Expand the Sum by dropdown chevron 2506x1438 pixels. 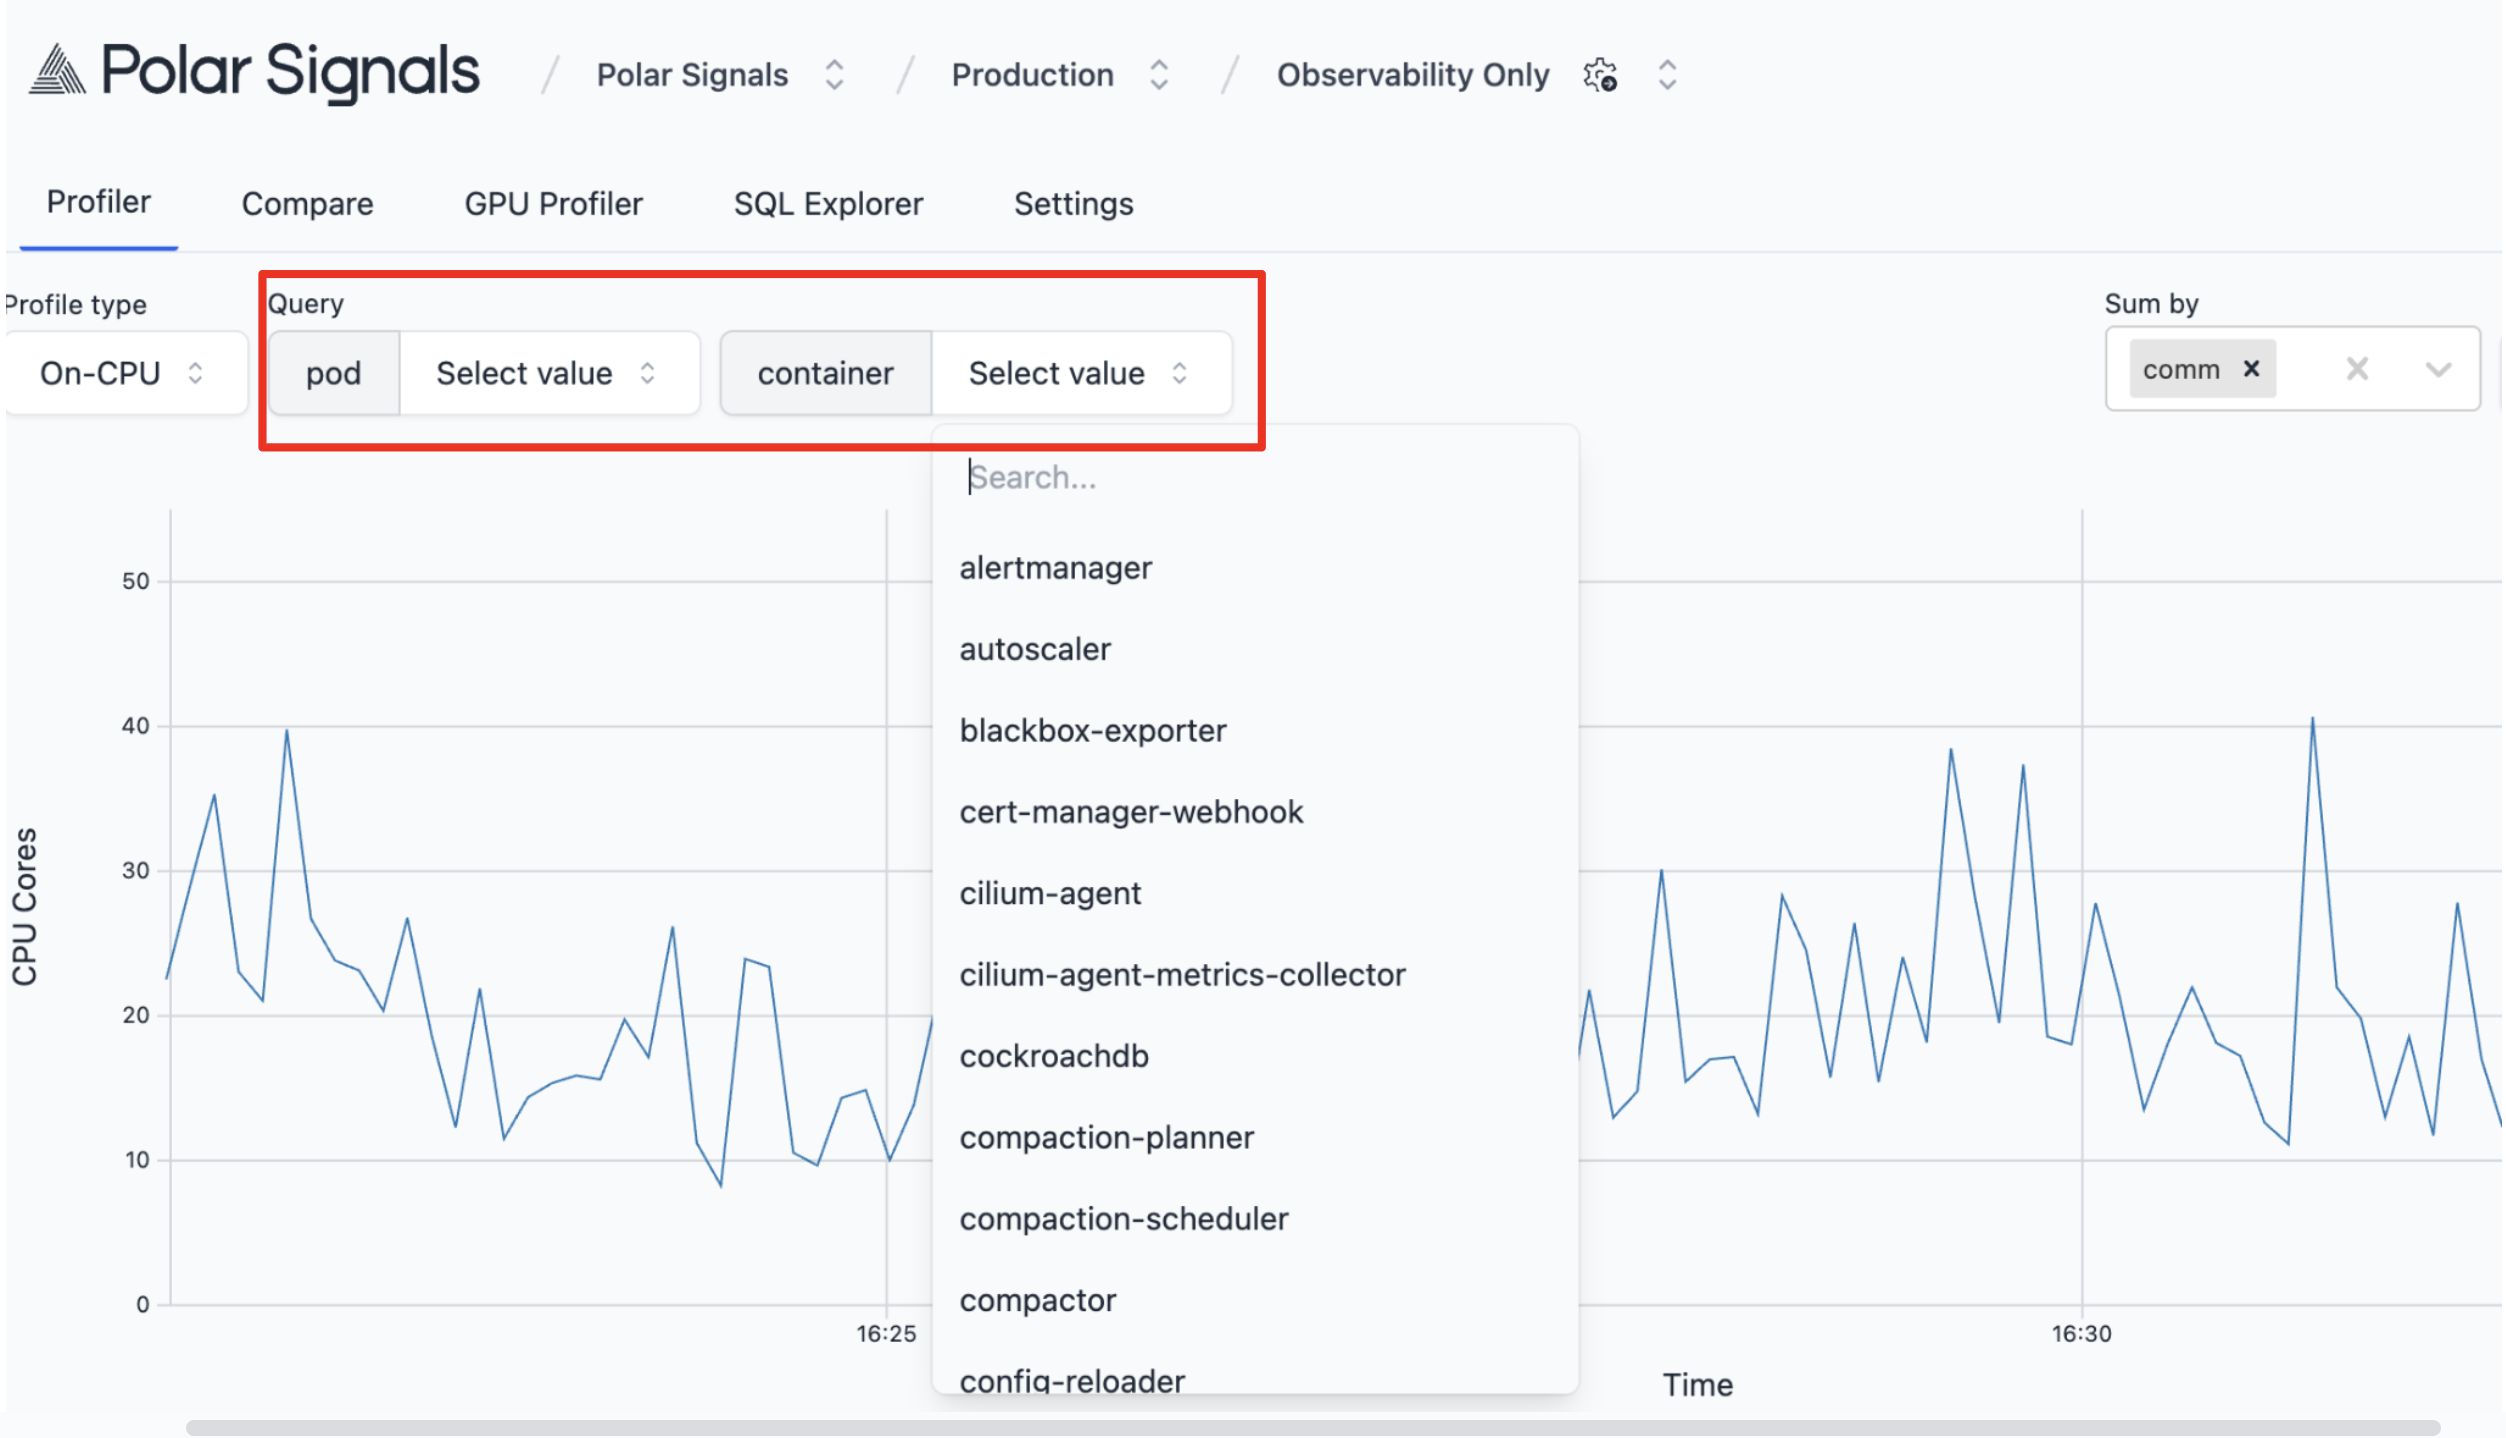pyautogui.click(x=2438, y=369)
